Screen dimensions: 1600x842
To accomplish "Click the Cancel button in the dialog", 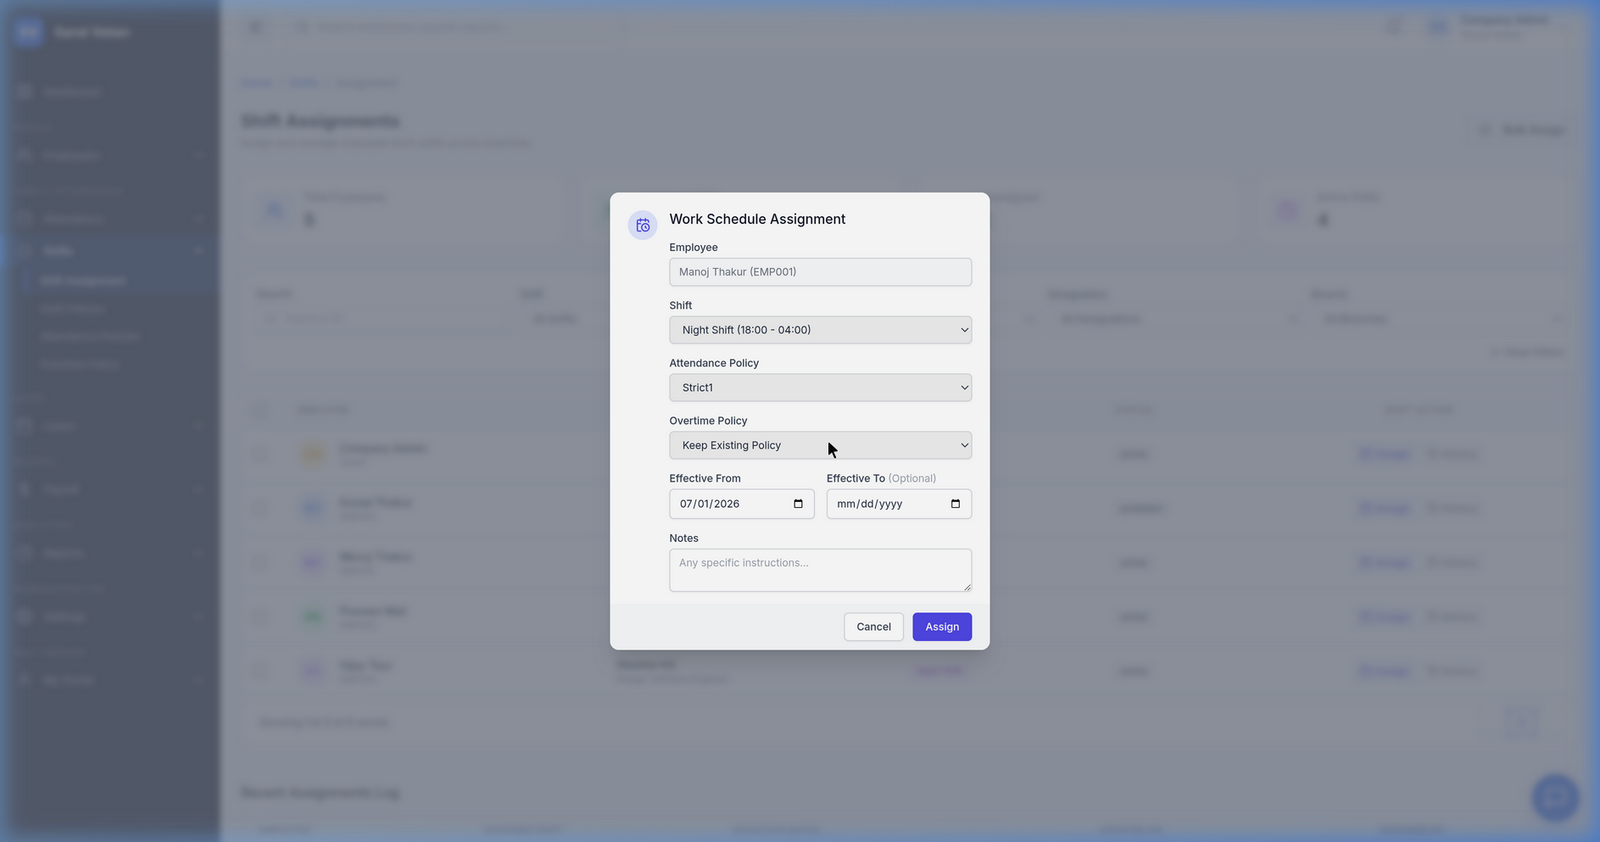I will click(873, 627).
